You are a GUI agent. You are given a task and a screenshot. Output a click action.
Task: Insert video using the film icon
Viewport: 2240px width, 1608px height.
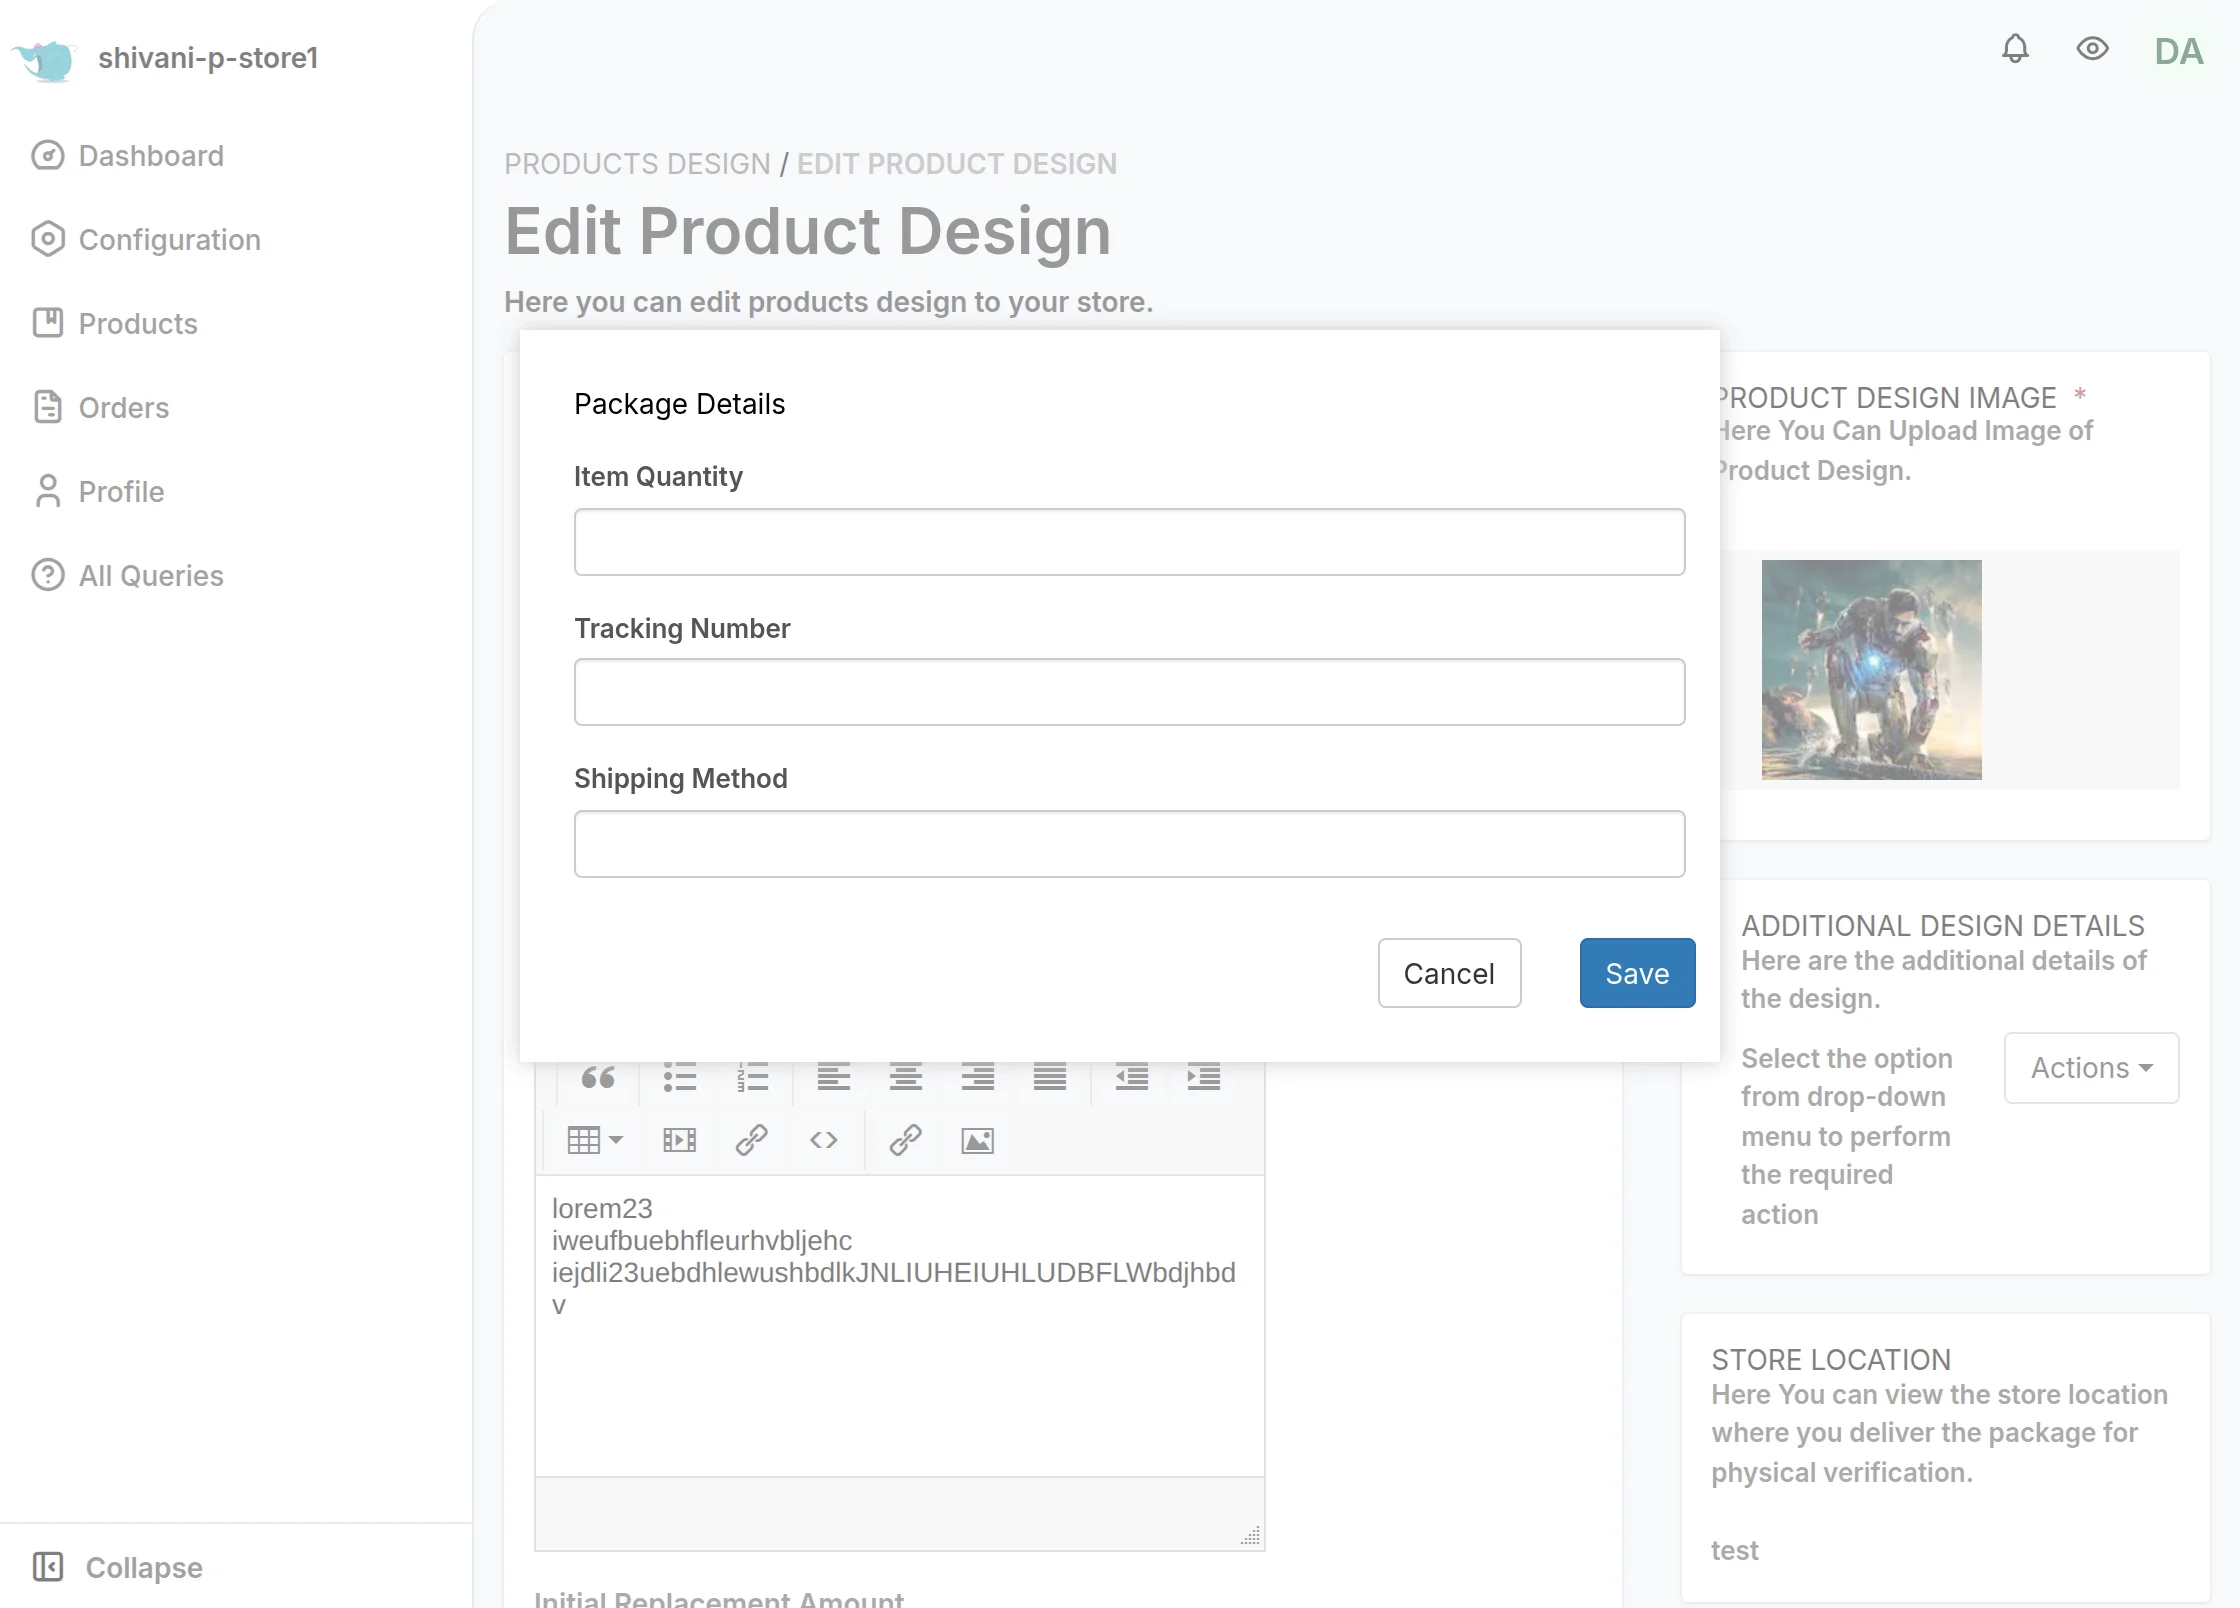point(680,1140)
